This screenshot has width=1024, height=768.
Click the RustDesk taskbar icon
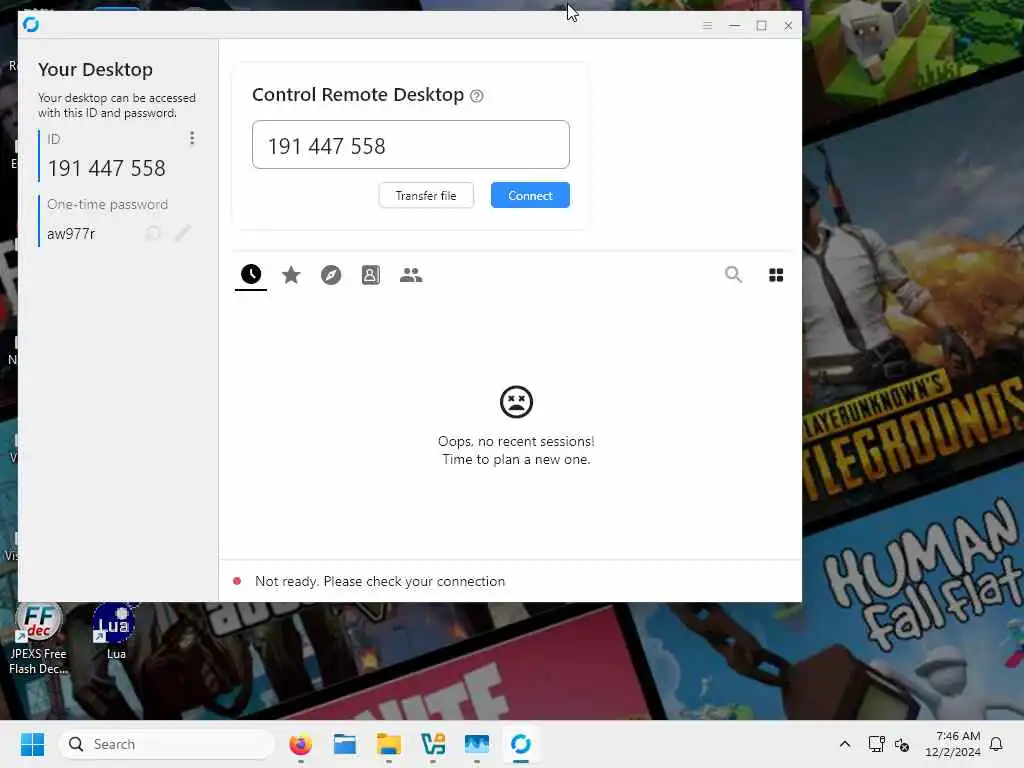point(520,744)
